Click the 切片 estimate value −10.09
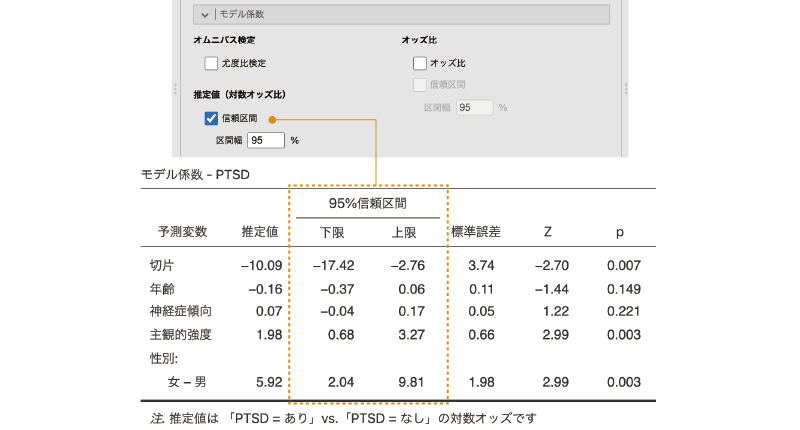This screenshot has height=430, width=800. [260, 265]
